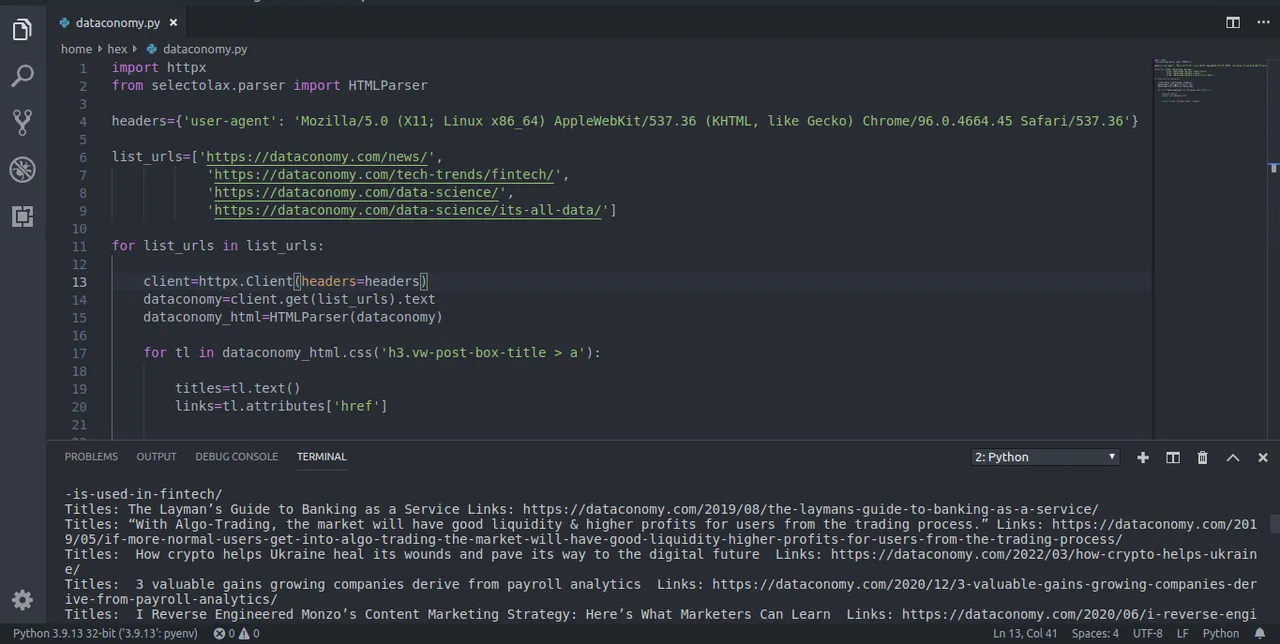1280x644 pixels.
Task: Click 'for list_urls in list_urls:' line
Action: tap(218, 246)
